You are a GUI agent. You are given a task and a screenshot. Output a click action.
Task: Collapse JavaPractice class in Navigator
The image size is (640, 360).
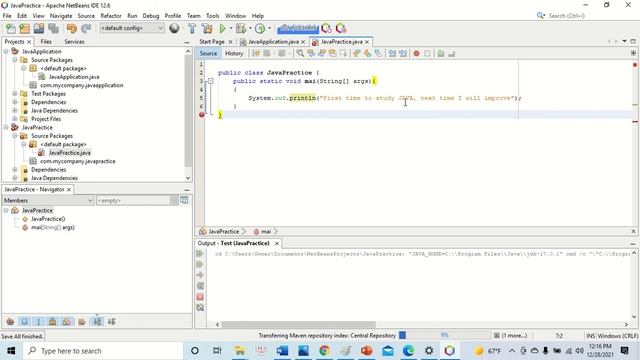tap(6, 210)
